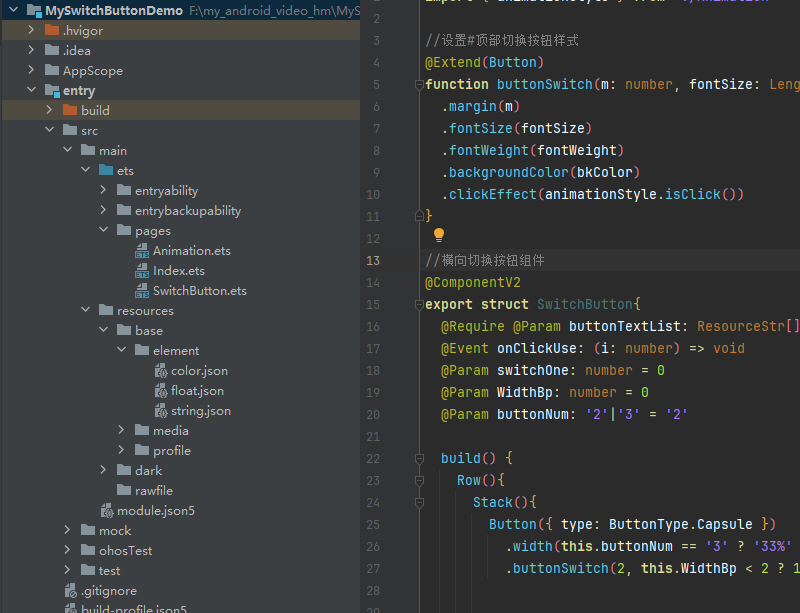Open float.json resource file

[x=197, y=391]
